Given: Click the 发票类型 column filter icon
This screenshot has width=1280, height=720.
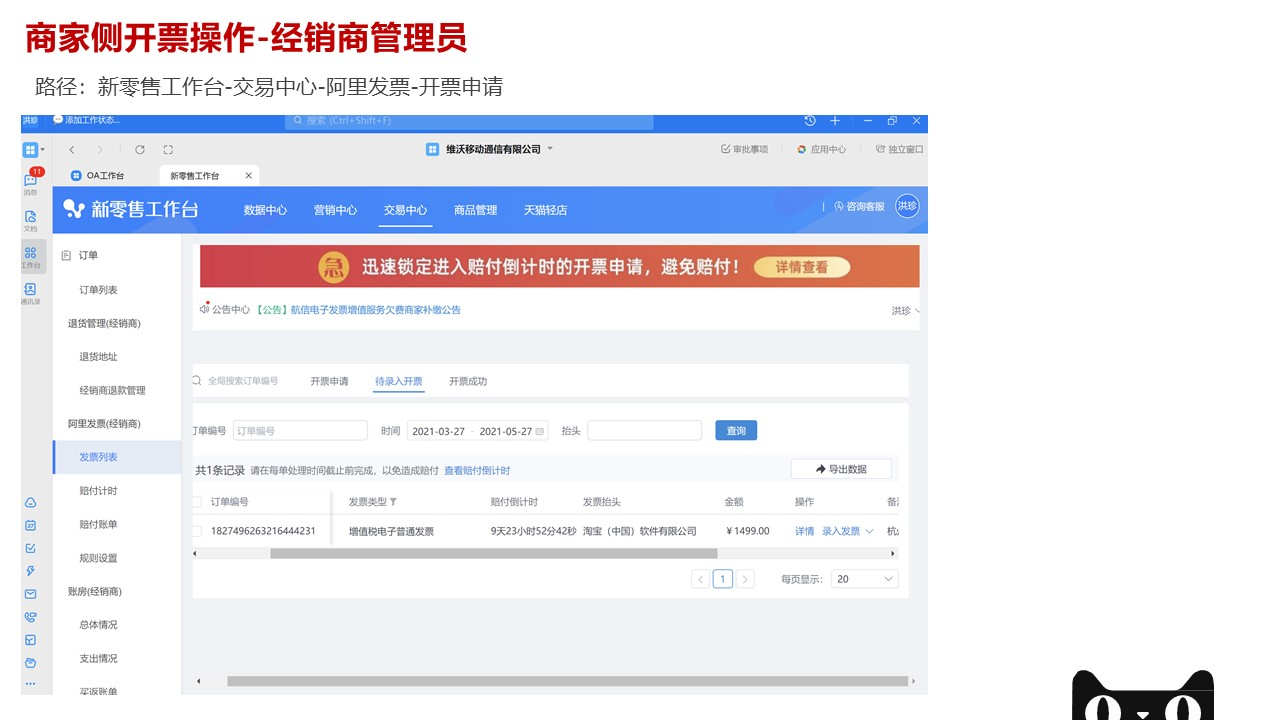Looking at the screenshot, I should (393, 502).
